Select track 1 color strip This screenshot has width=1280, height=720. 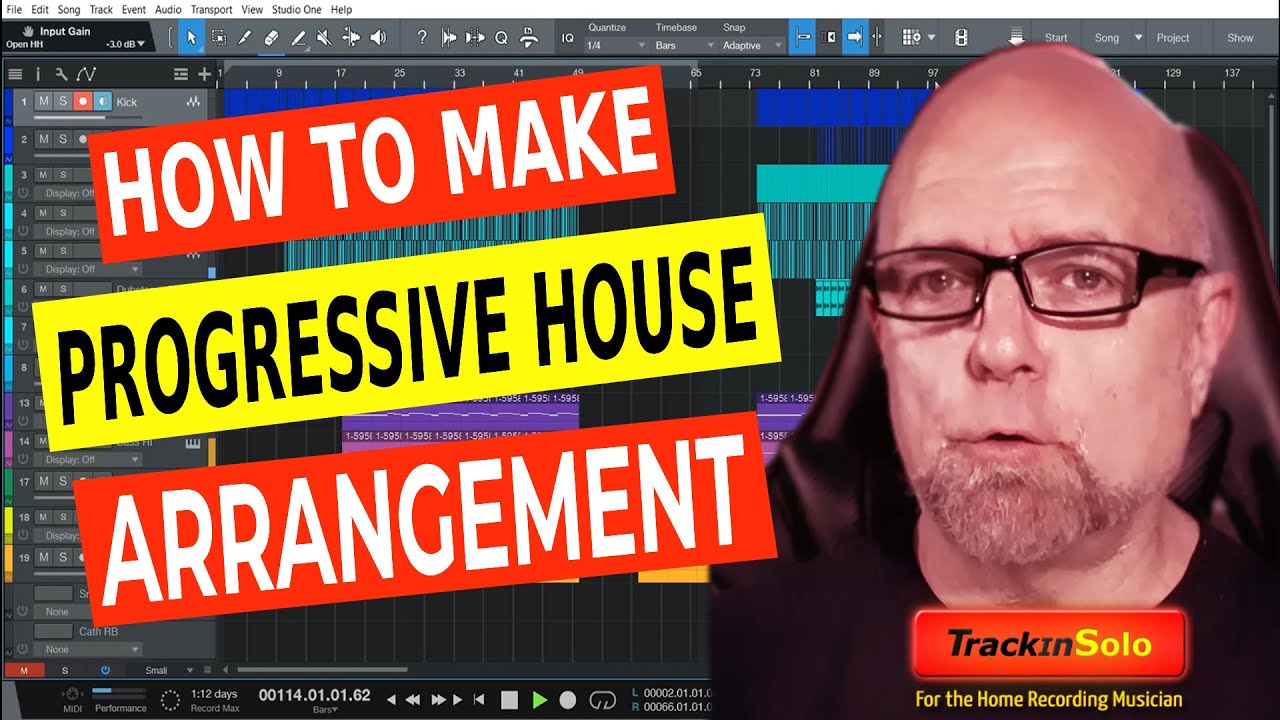[x=8, y=106]
